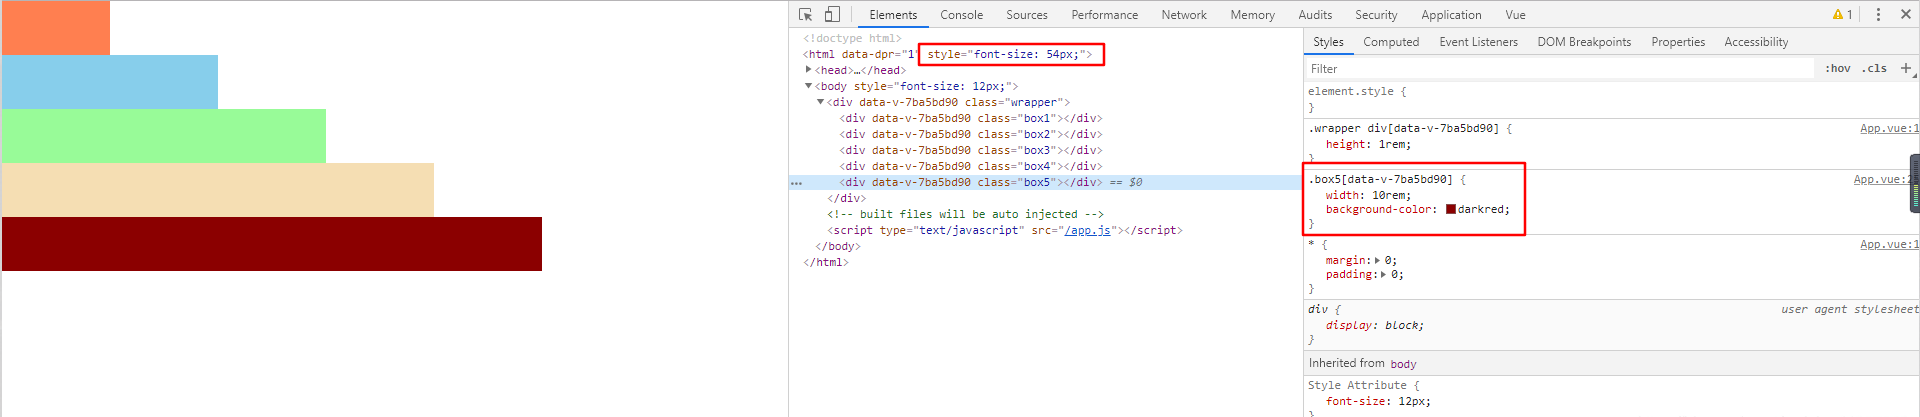Image resolution: width=1920 pixels, height=417 pixels.
Task: Select the Properties sidebar tab
Action: pyautogui.click(x=1678, y=42)
